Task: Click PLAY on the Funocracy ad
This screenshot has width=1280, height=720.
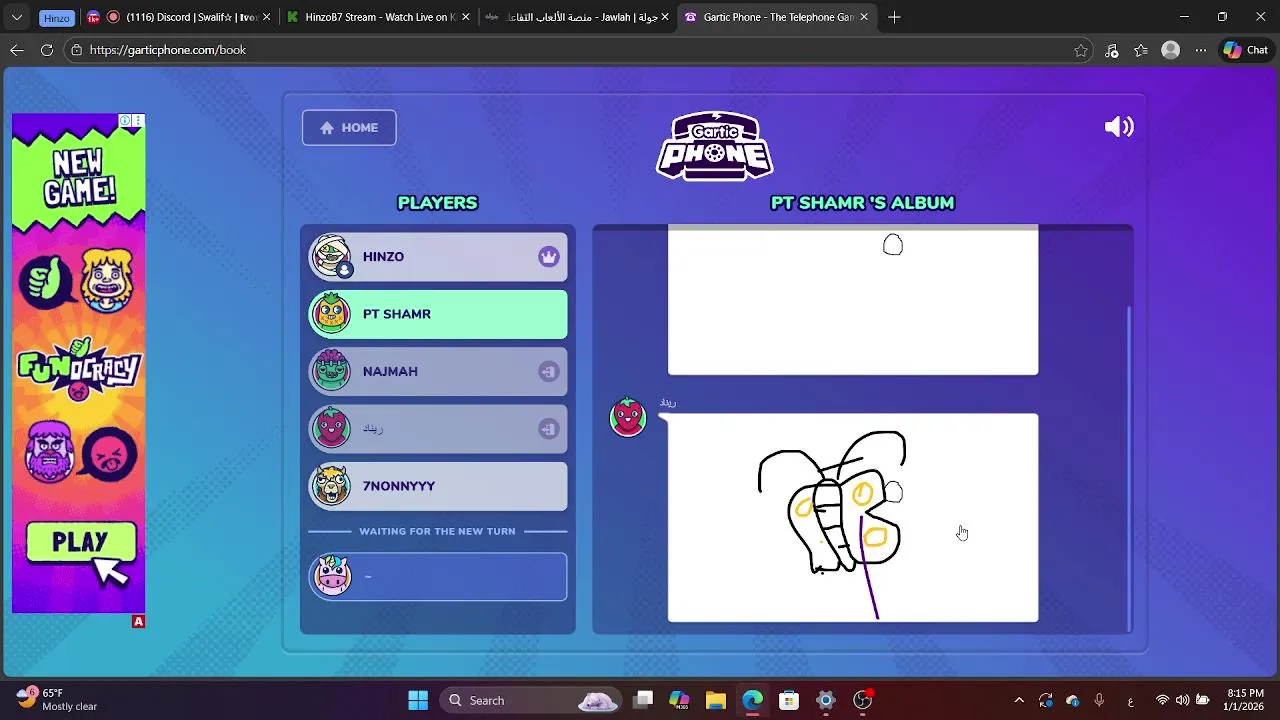Action: coord(80,543)
